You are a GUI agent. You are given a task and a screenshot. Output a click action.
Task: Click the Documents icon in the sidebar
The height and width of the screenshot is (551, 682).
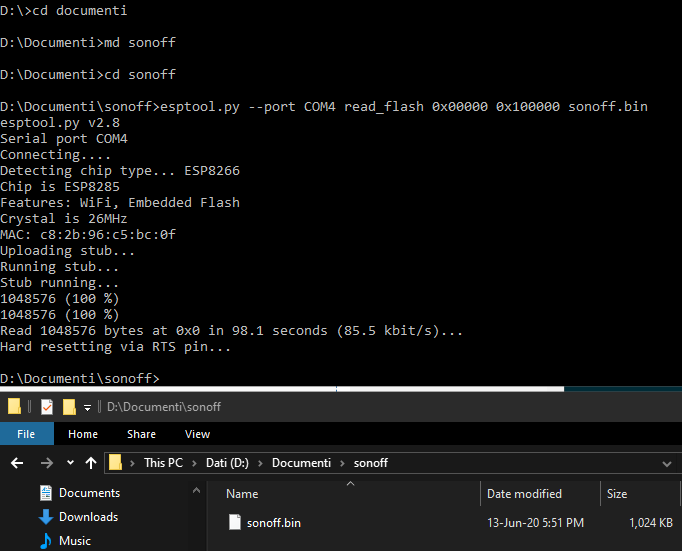point(46,493)
